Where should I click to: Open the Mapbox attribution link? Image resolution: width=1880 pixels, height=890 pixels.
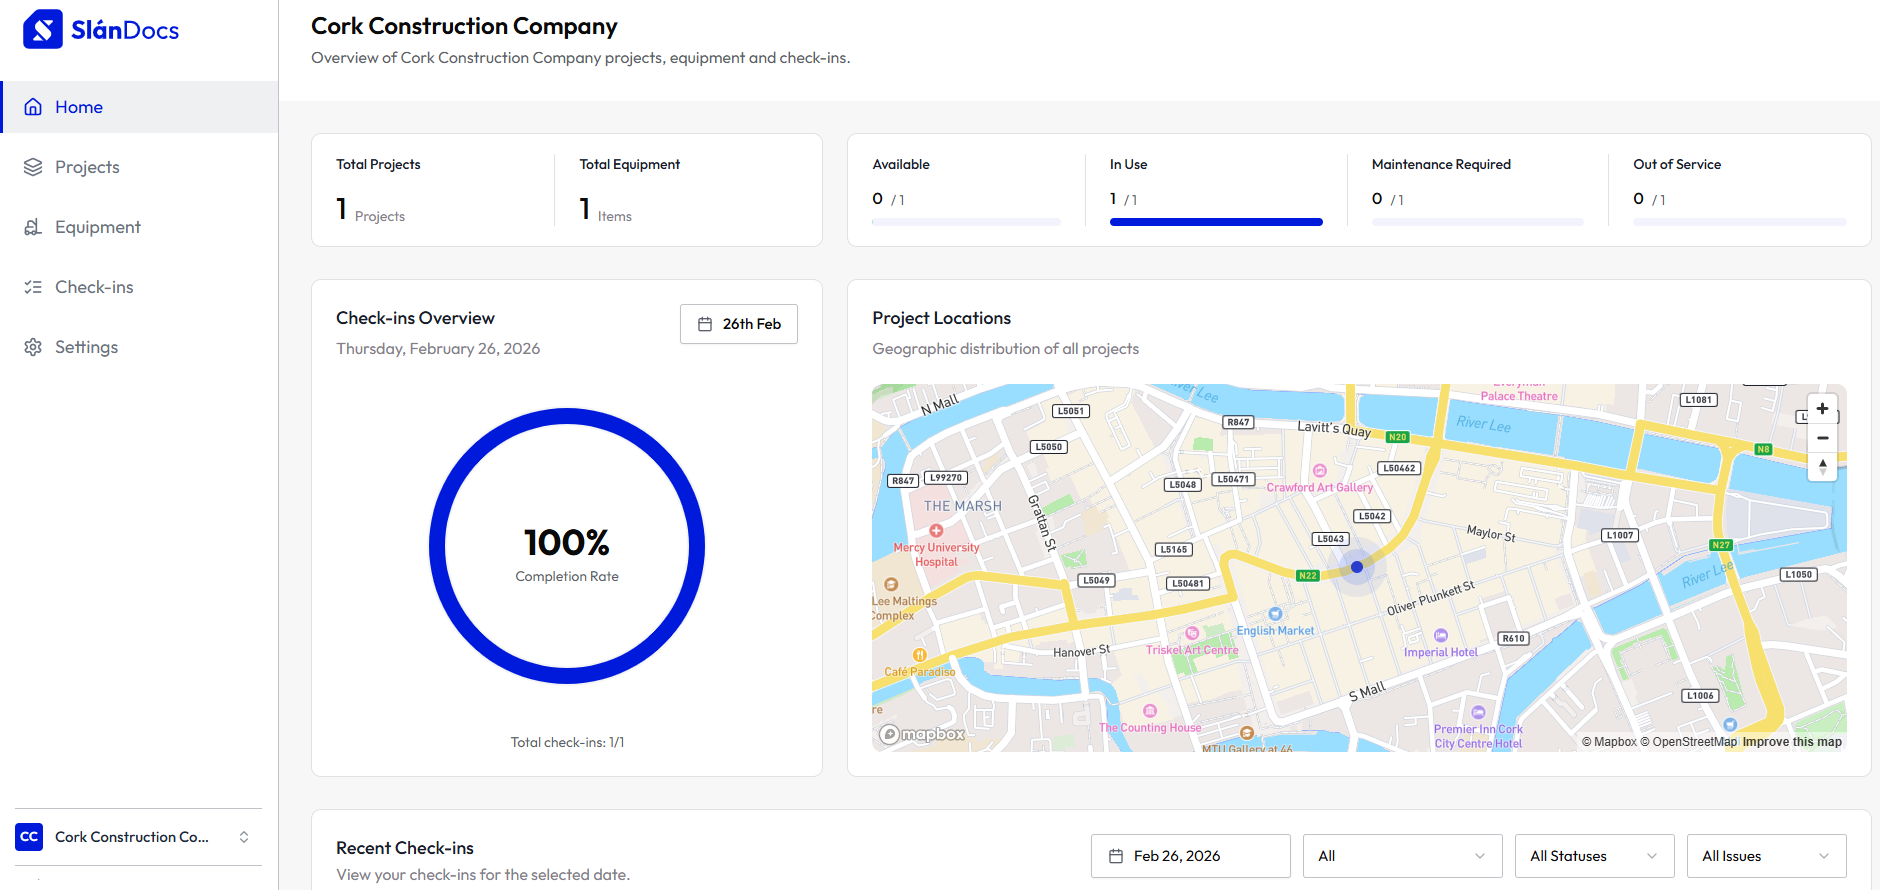point(1609,742)
